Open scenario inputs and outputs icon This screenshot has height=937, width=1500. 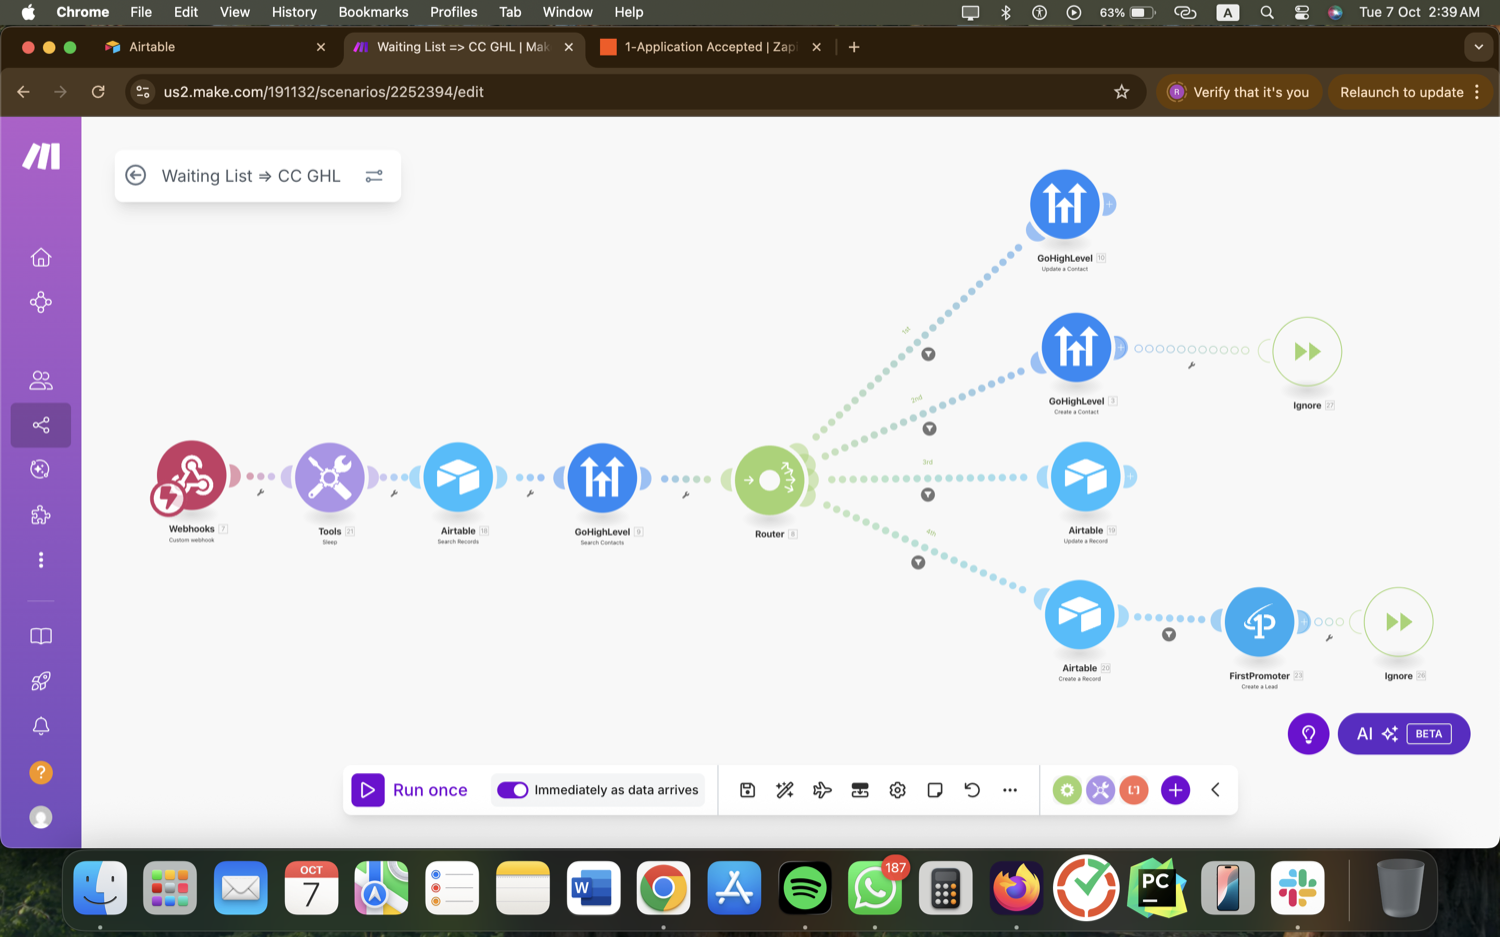click(860, 790)
